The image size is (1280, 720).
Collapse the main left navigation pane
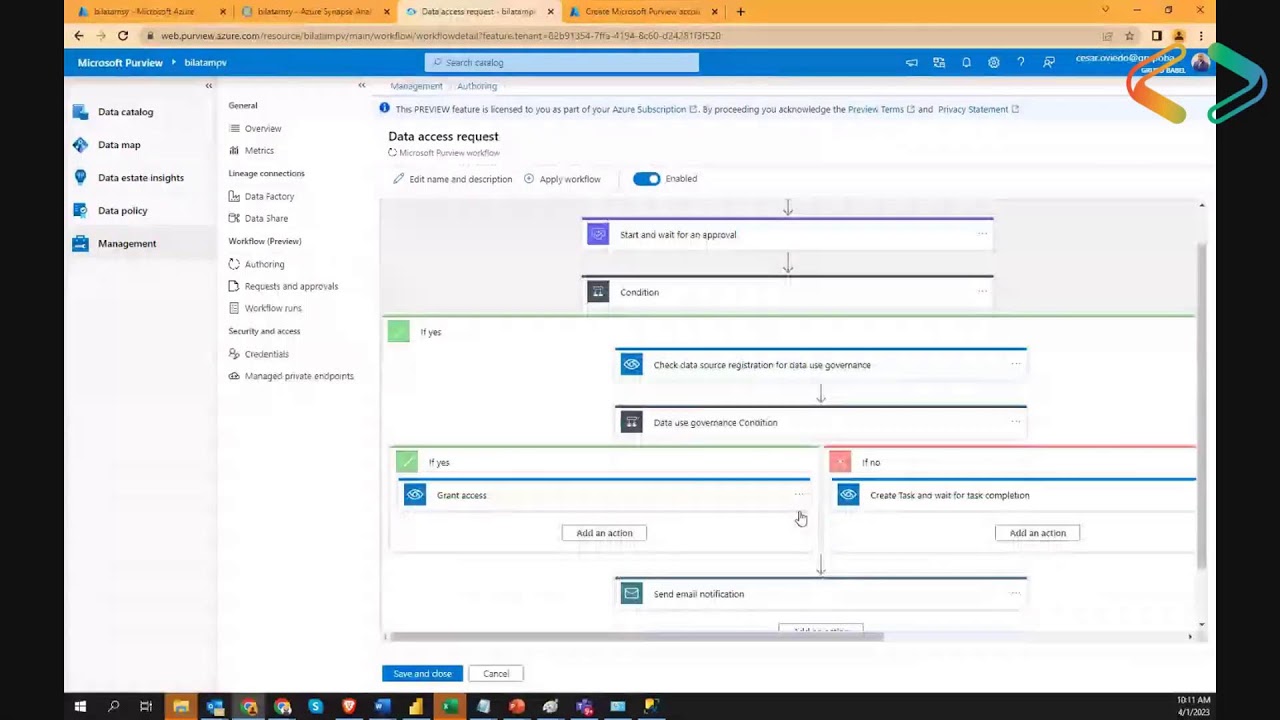click(209, 86)
